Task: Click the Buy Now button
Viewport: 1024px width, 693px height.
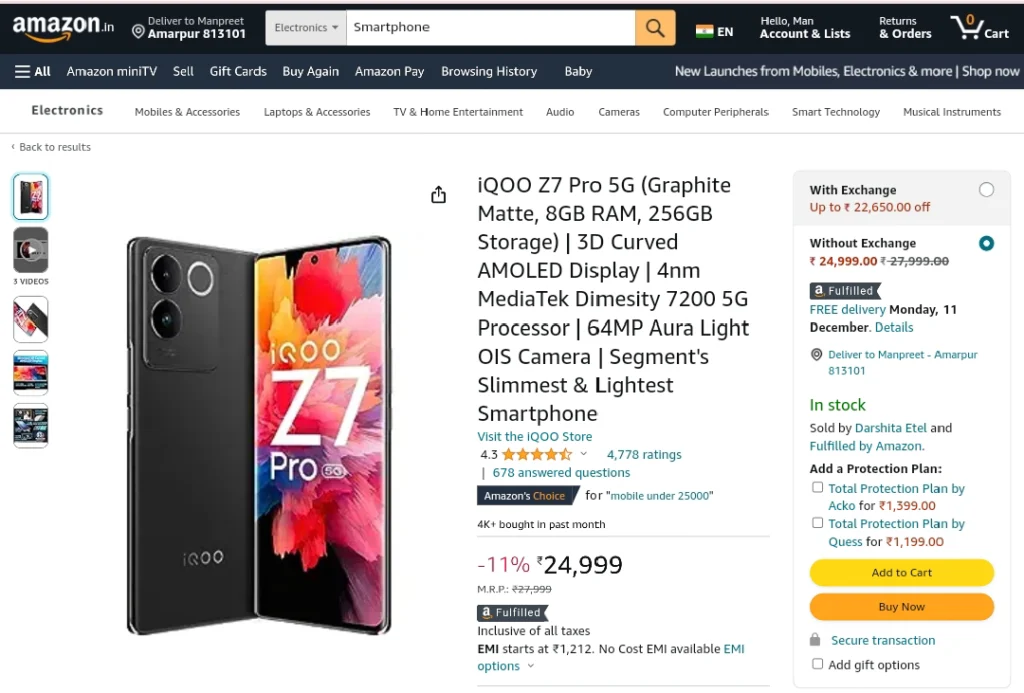Action: (x=901, y=607)
